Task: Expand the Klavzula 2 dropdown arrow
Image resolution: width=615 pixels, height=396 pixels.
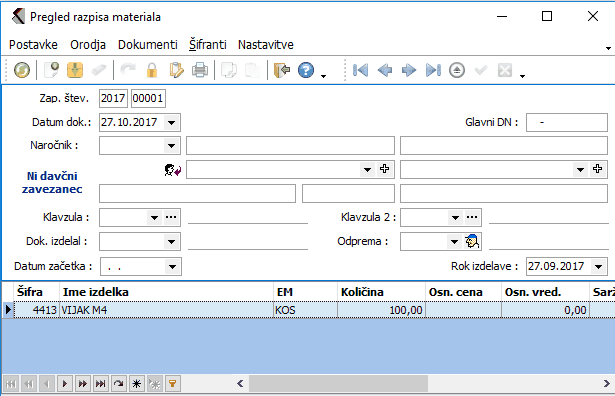Action: click(455, 218)
